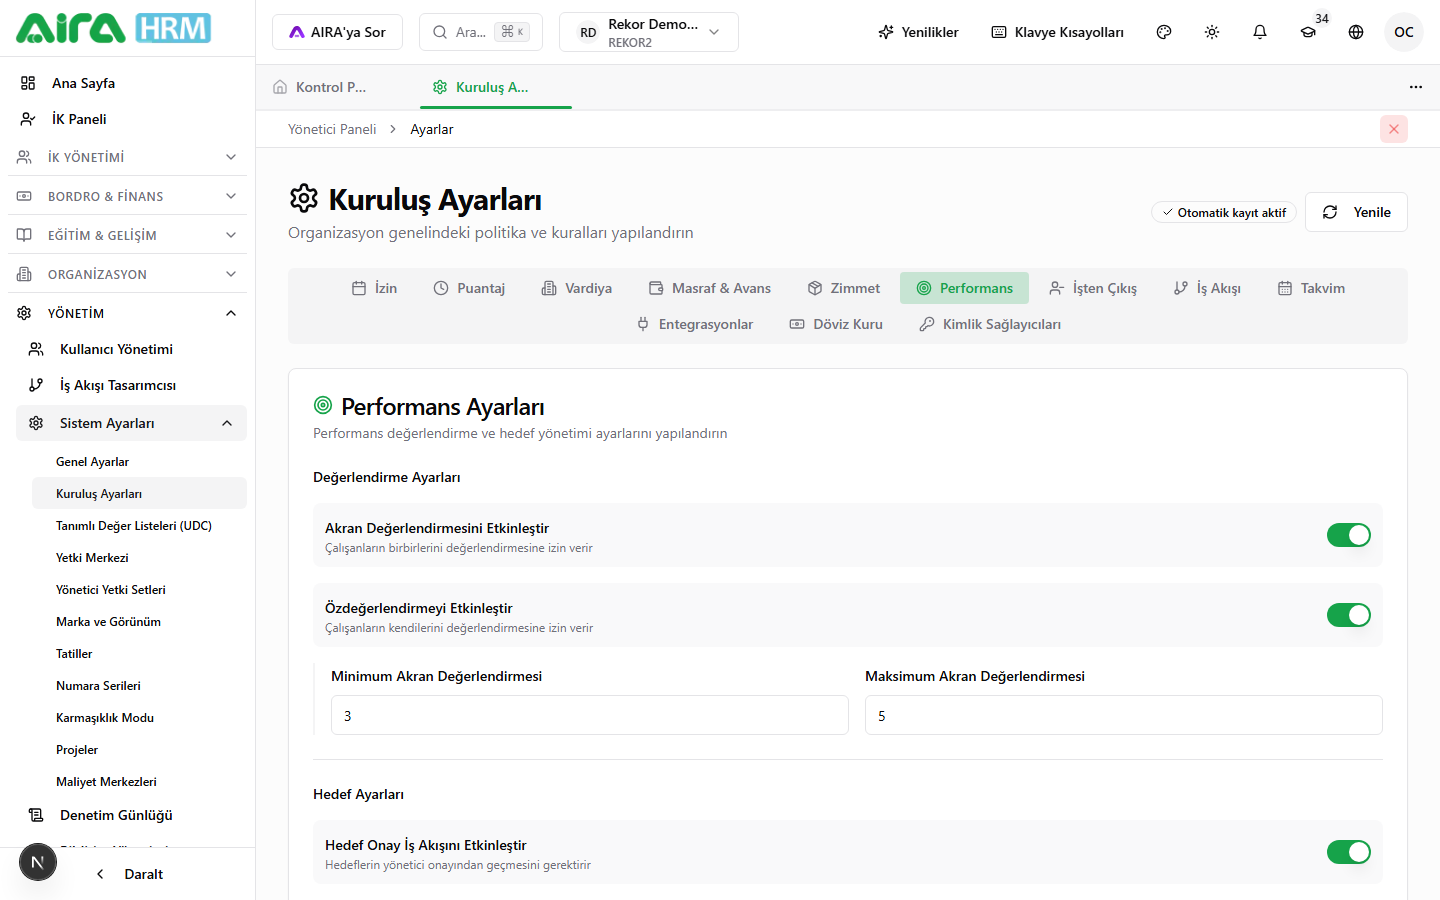Edit Maksimum Akran Değerlendirmesi field
The image size is (1440, 900).
click(x=1124, y=715)
